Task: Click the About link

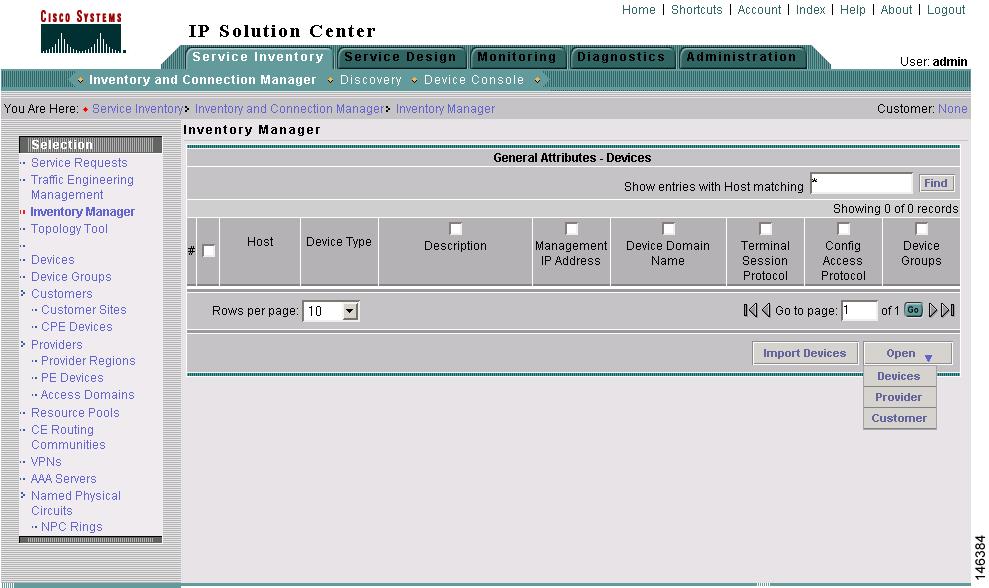Action: coord(896,9)
